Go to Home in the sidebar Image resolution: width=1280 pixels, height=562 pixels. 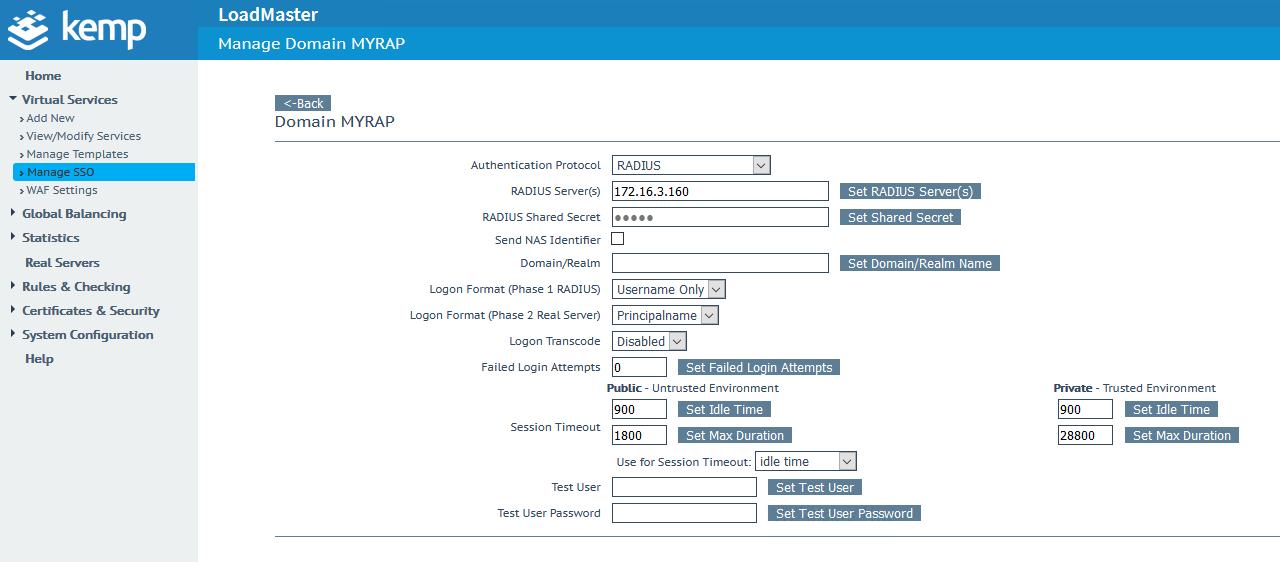coord(43,76)
